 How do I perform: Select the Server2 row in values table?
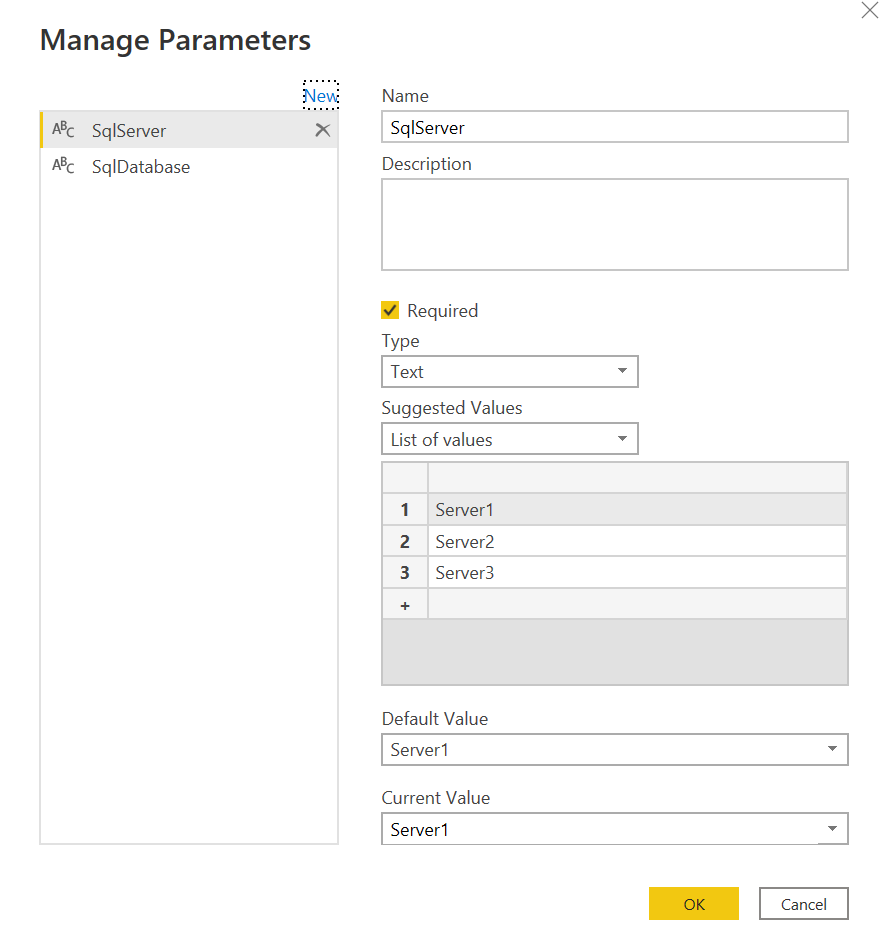637,541
